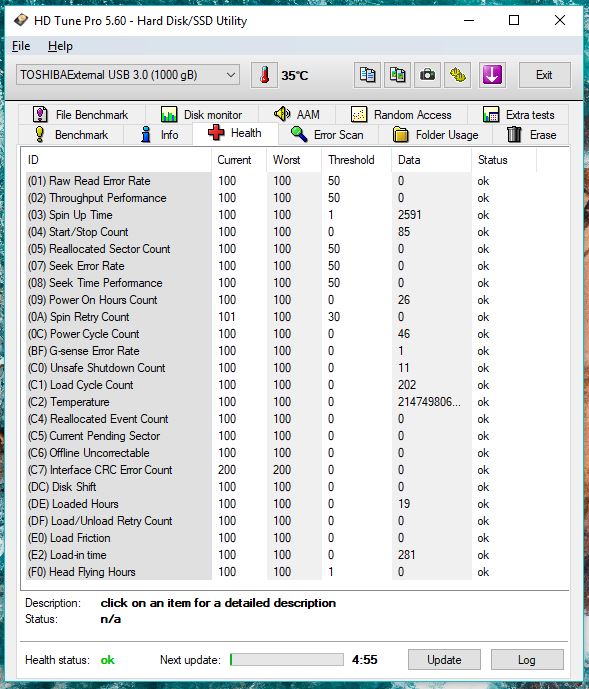Select the Load Cycle Count row

click(281, 385)
